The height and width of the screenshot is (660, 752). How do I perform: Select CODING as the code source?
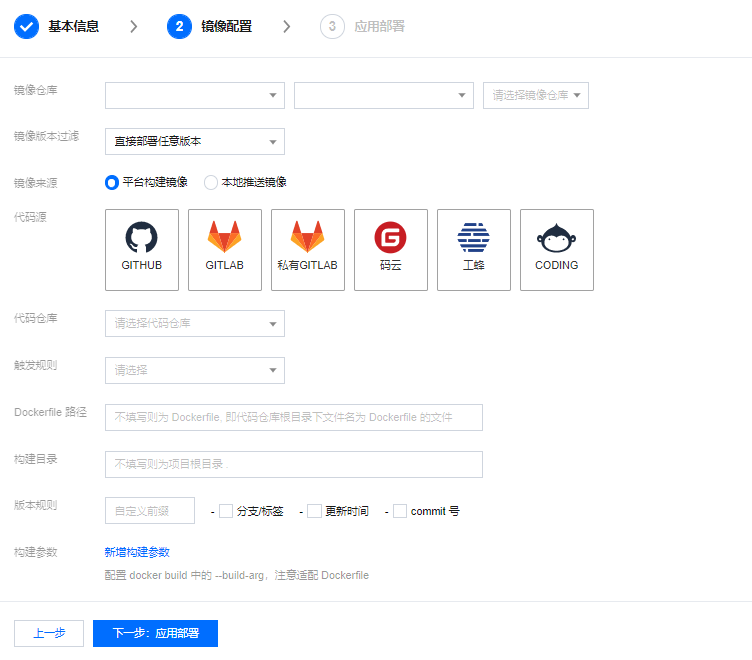pyautogui.click(x=557, y=250)
